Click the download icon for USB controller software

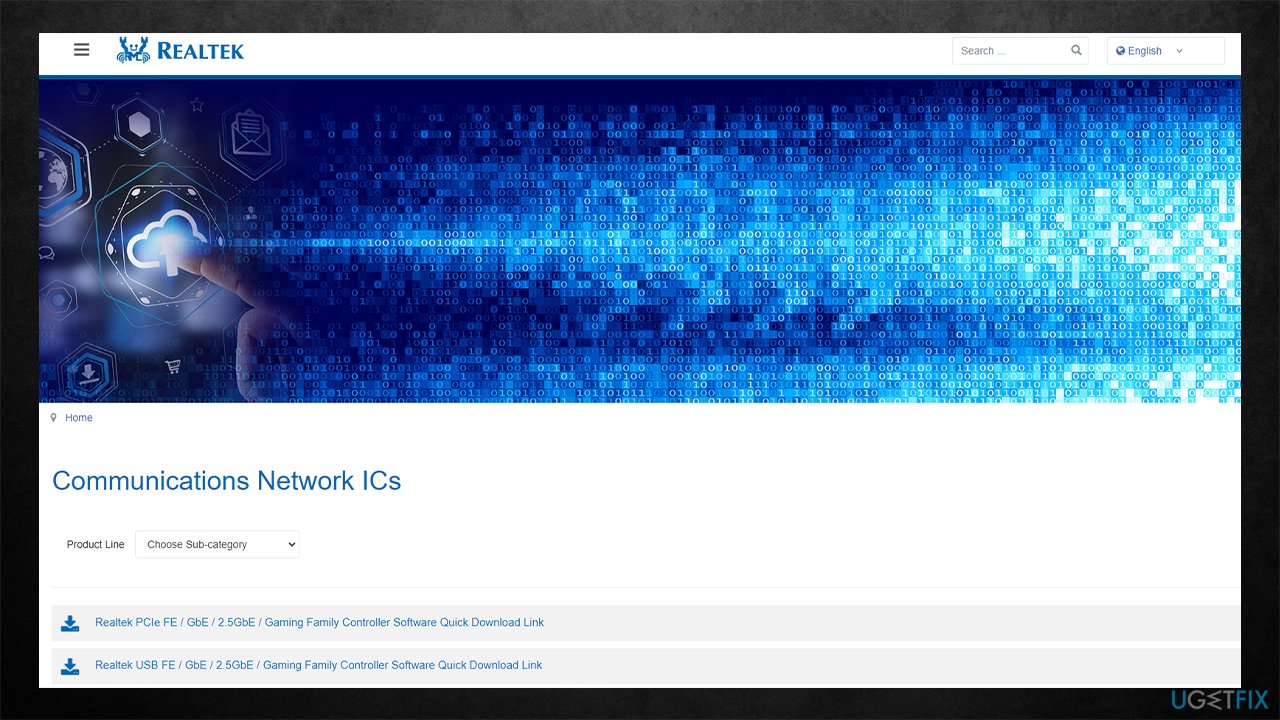[69, 665]
